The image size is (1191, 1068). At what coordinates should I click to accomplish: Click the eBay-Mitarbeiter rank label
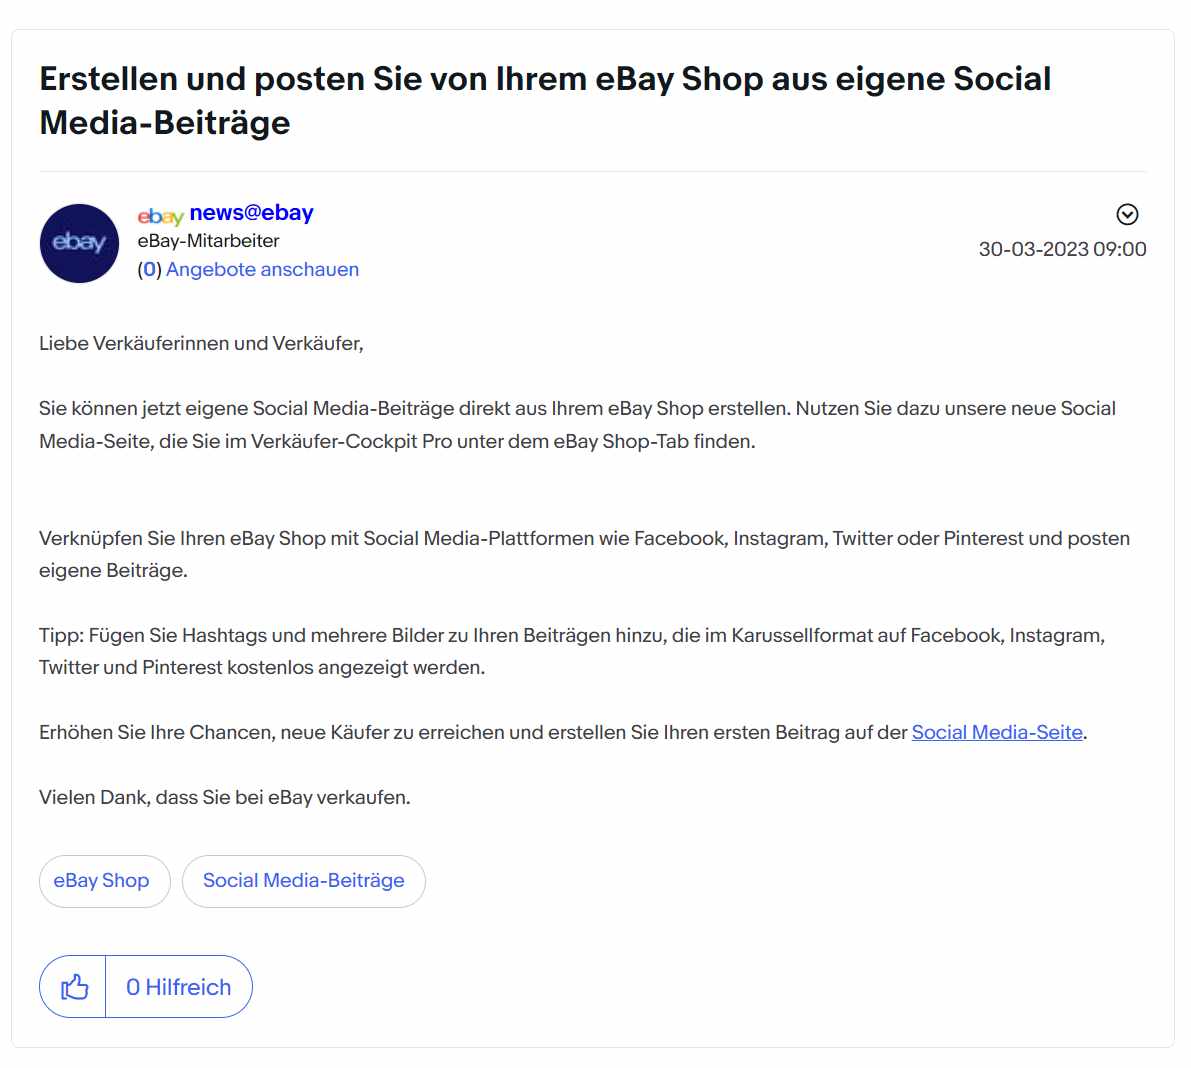pos(208,241)
